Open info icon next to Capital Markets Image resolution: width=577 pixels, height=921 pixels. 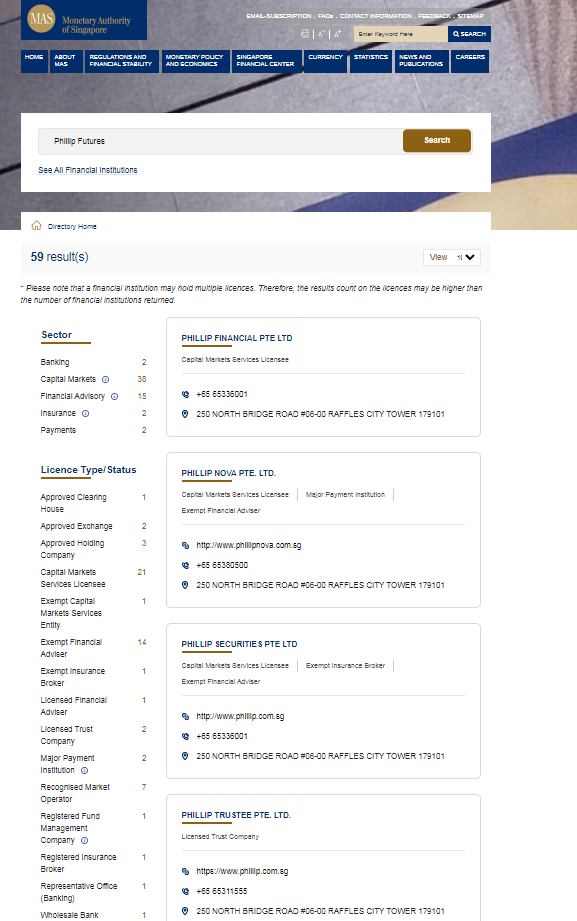coord(106,379)
